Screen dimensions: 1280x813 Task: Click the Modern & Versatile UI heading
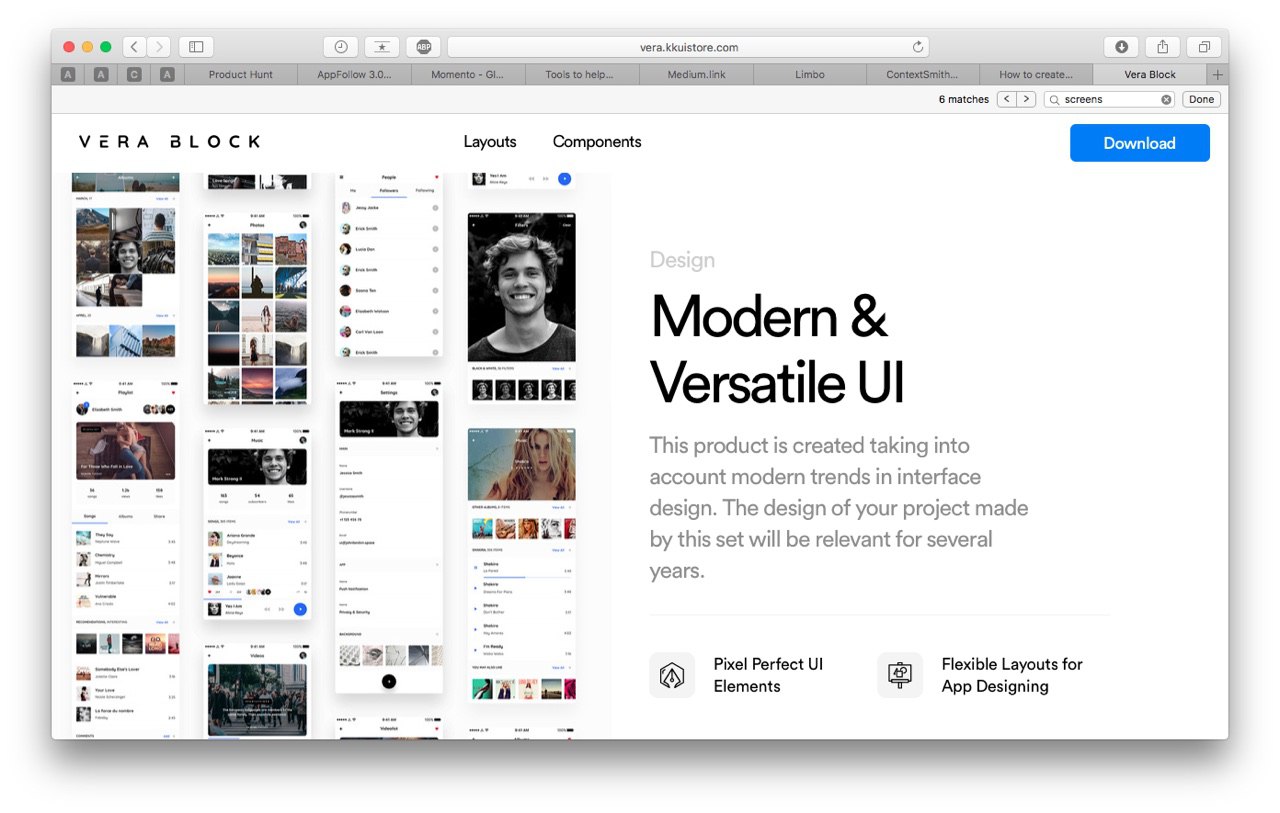(x=777, y=348)
